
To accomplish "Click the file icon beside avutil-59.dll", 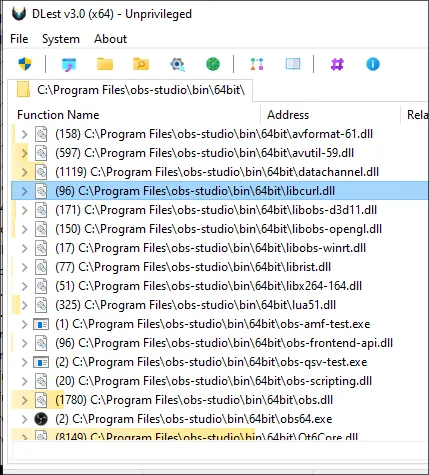I will click(x=41, y=153).
